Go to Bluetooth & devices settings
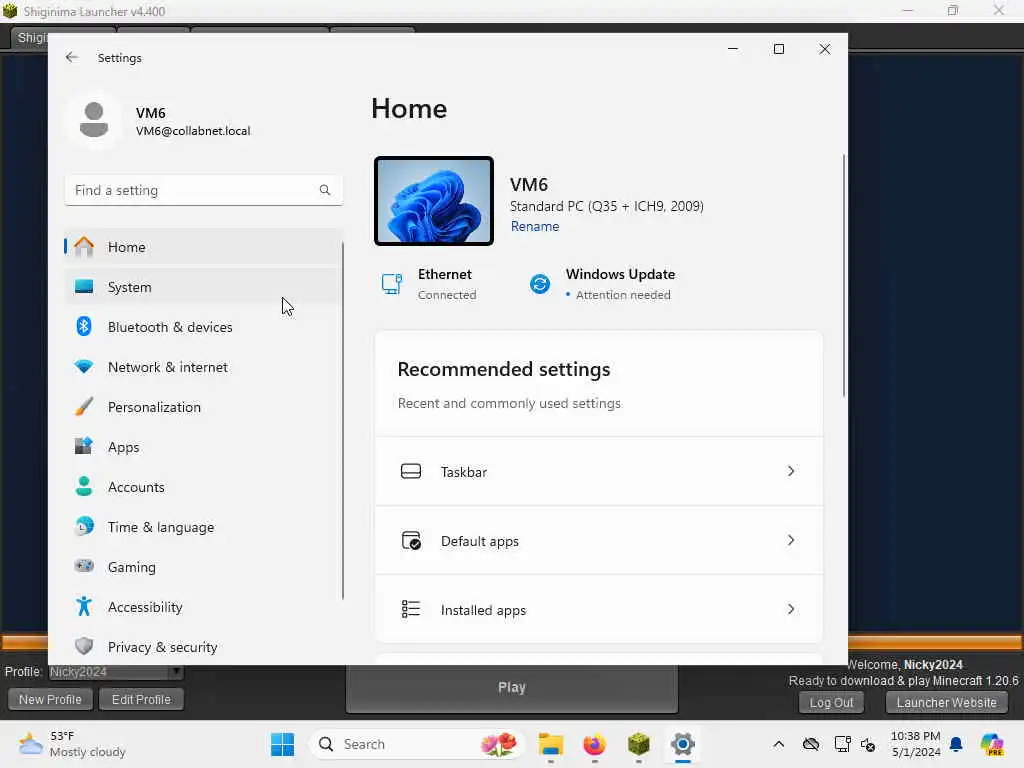This screenshot has height=768, width=1024. pyautogui.click(x=202, y=327)
